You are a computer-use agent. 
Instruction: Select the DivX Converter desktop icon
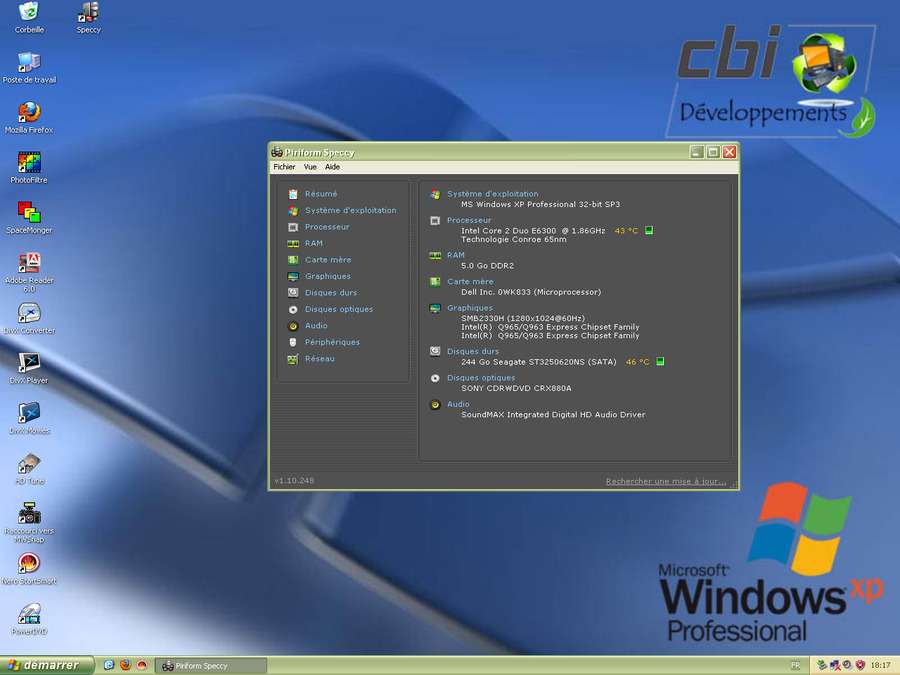tap(29, 319)
